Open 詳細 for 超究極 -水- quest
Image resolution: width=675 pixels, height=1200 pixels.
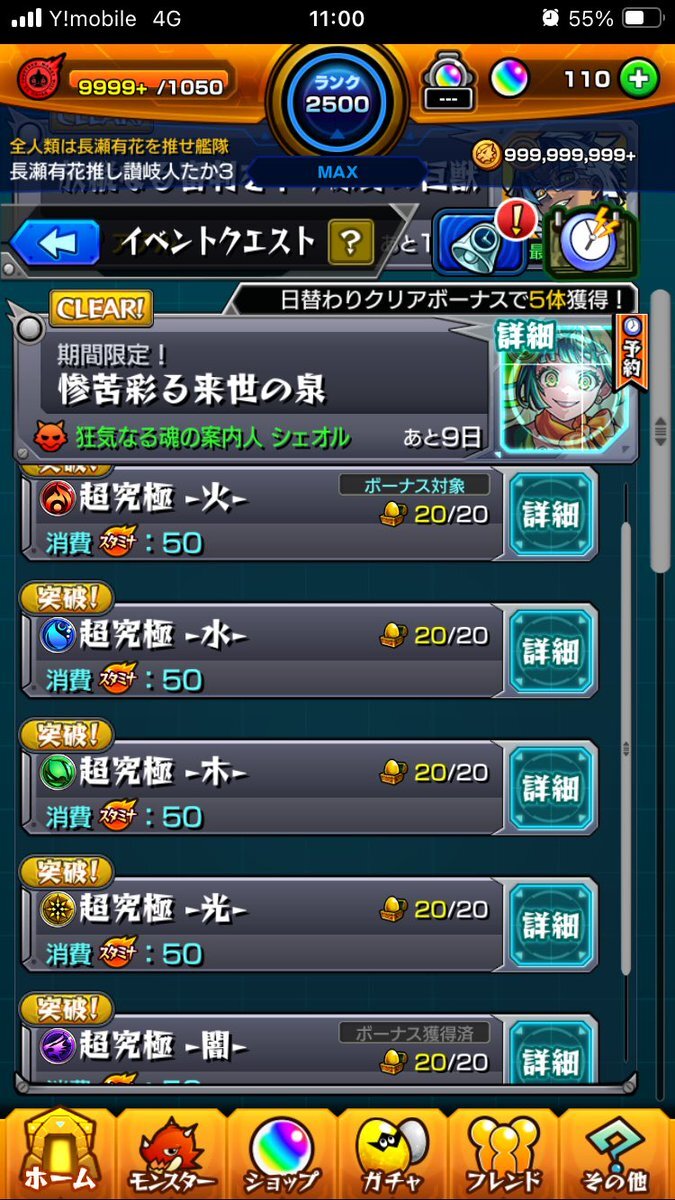click(x=552, y=650)
